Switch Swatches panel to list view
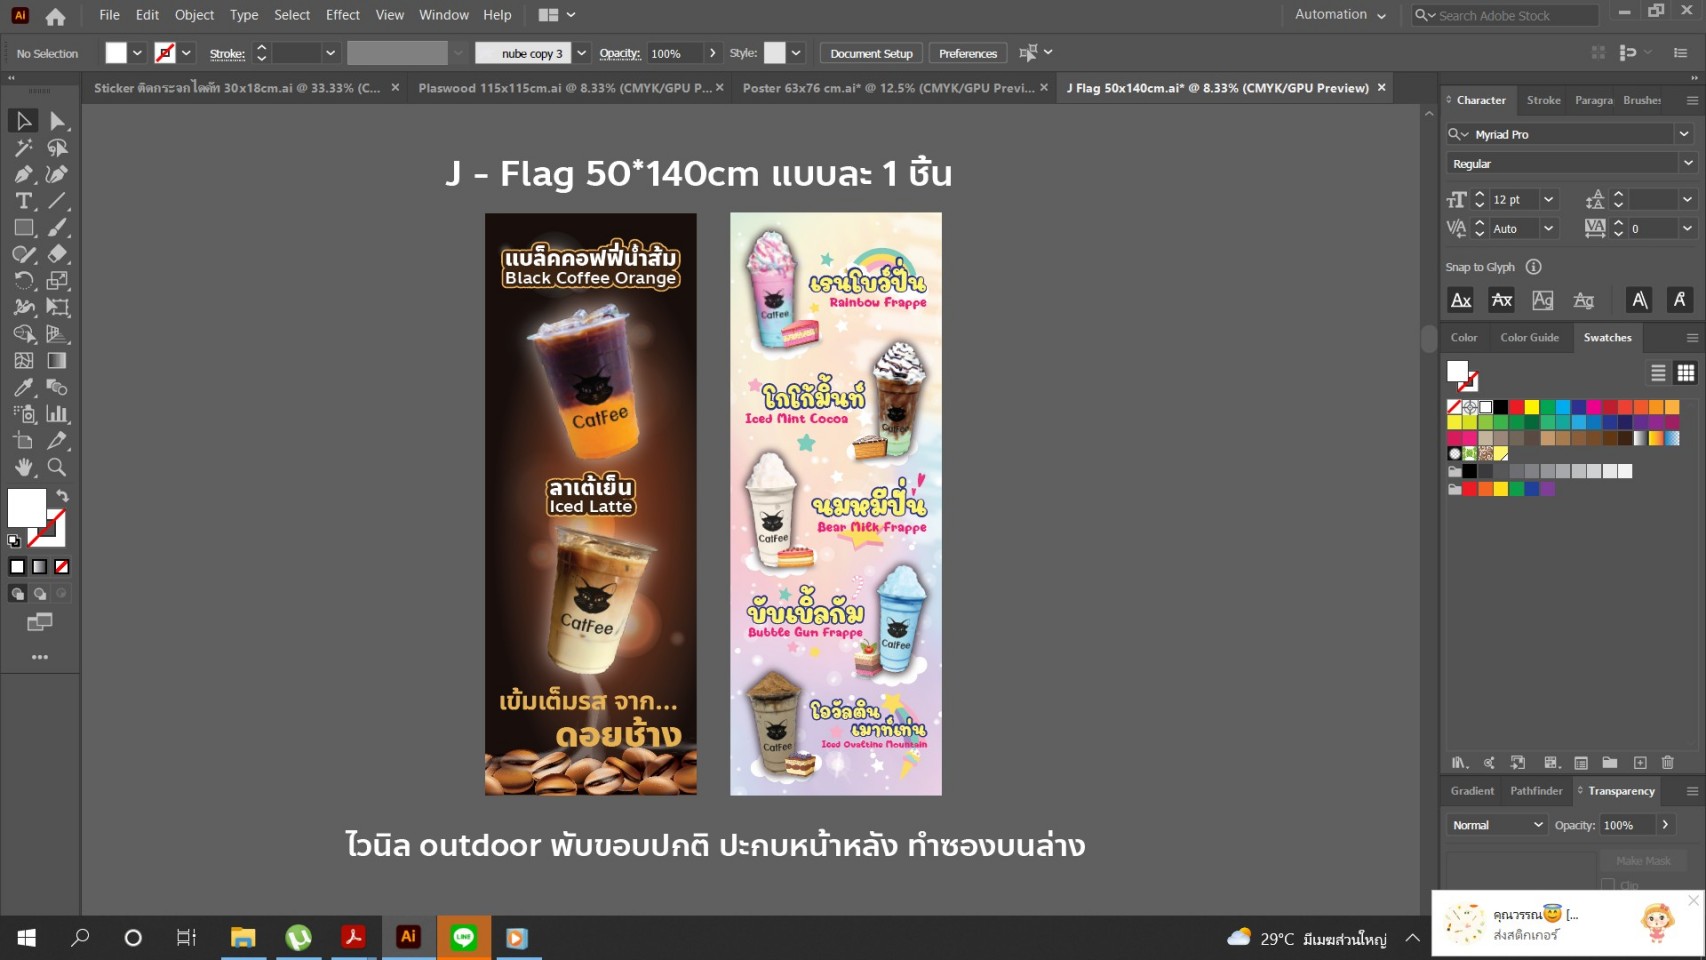This screenshot has width=1706, height=960. (x=1658, y=373)
